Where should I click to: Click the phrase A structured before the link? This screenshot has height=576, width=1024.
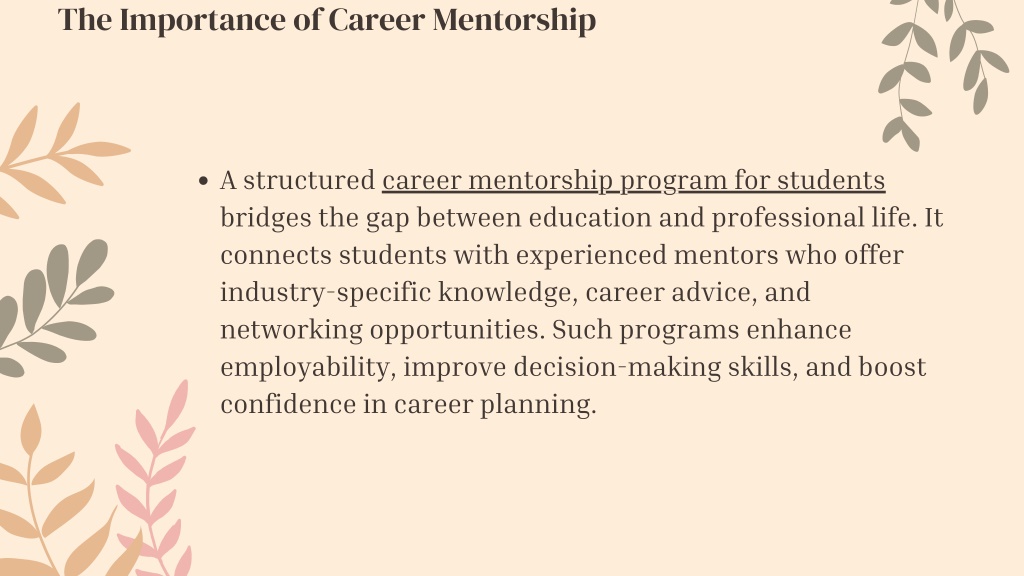[297, 181]
